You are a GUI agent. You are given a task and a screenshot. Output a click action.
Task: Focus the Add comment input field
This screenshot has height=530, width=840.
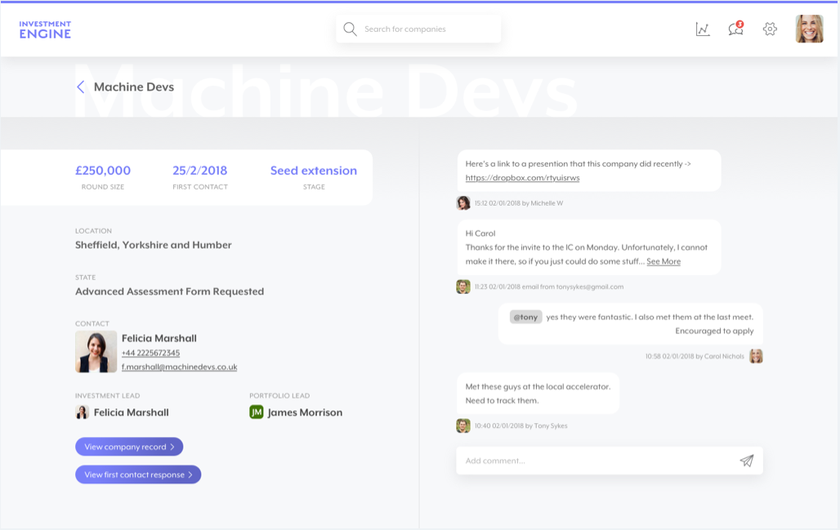[x=595, y=461]
